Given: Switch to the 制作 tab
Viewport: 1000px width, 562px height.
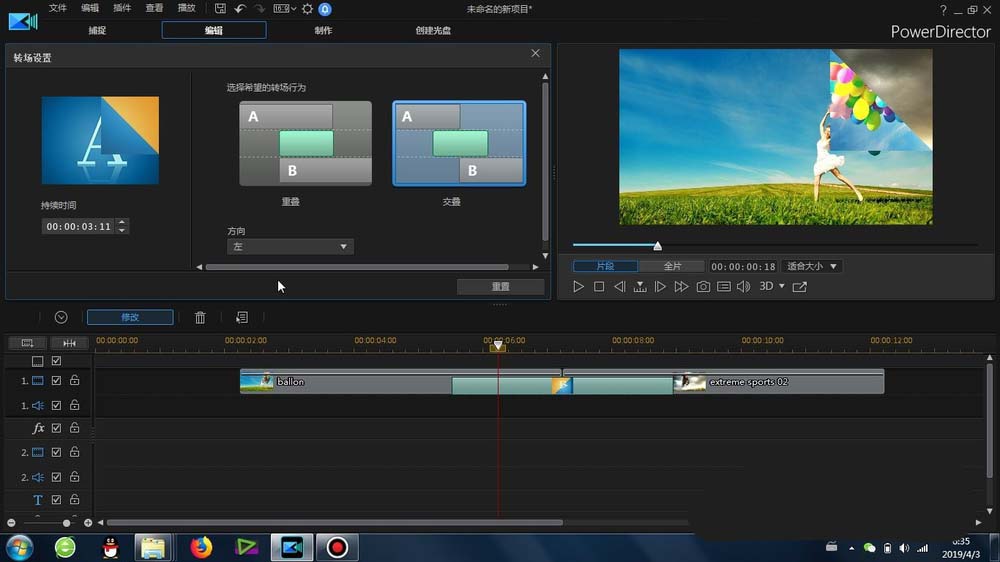Looking at the screenshot, I should [323, 30].
